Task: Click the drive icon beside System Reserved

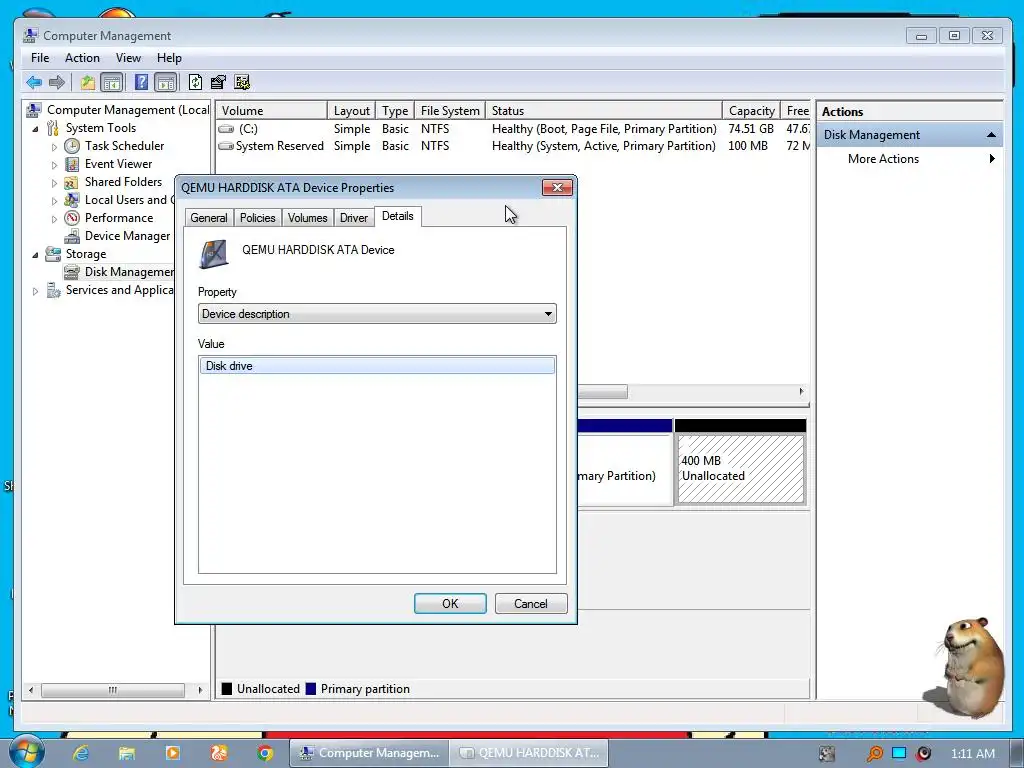Action: pyautogui.click(x=226, y=146)
